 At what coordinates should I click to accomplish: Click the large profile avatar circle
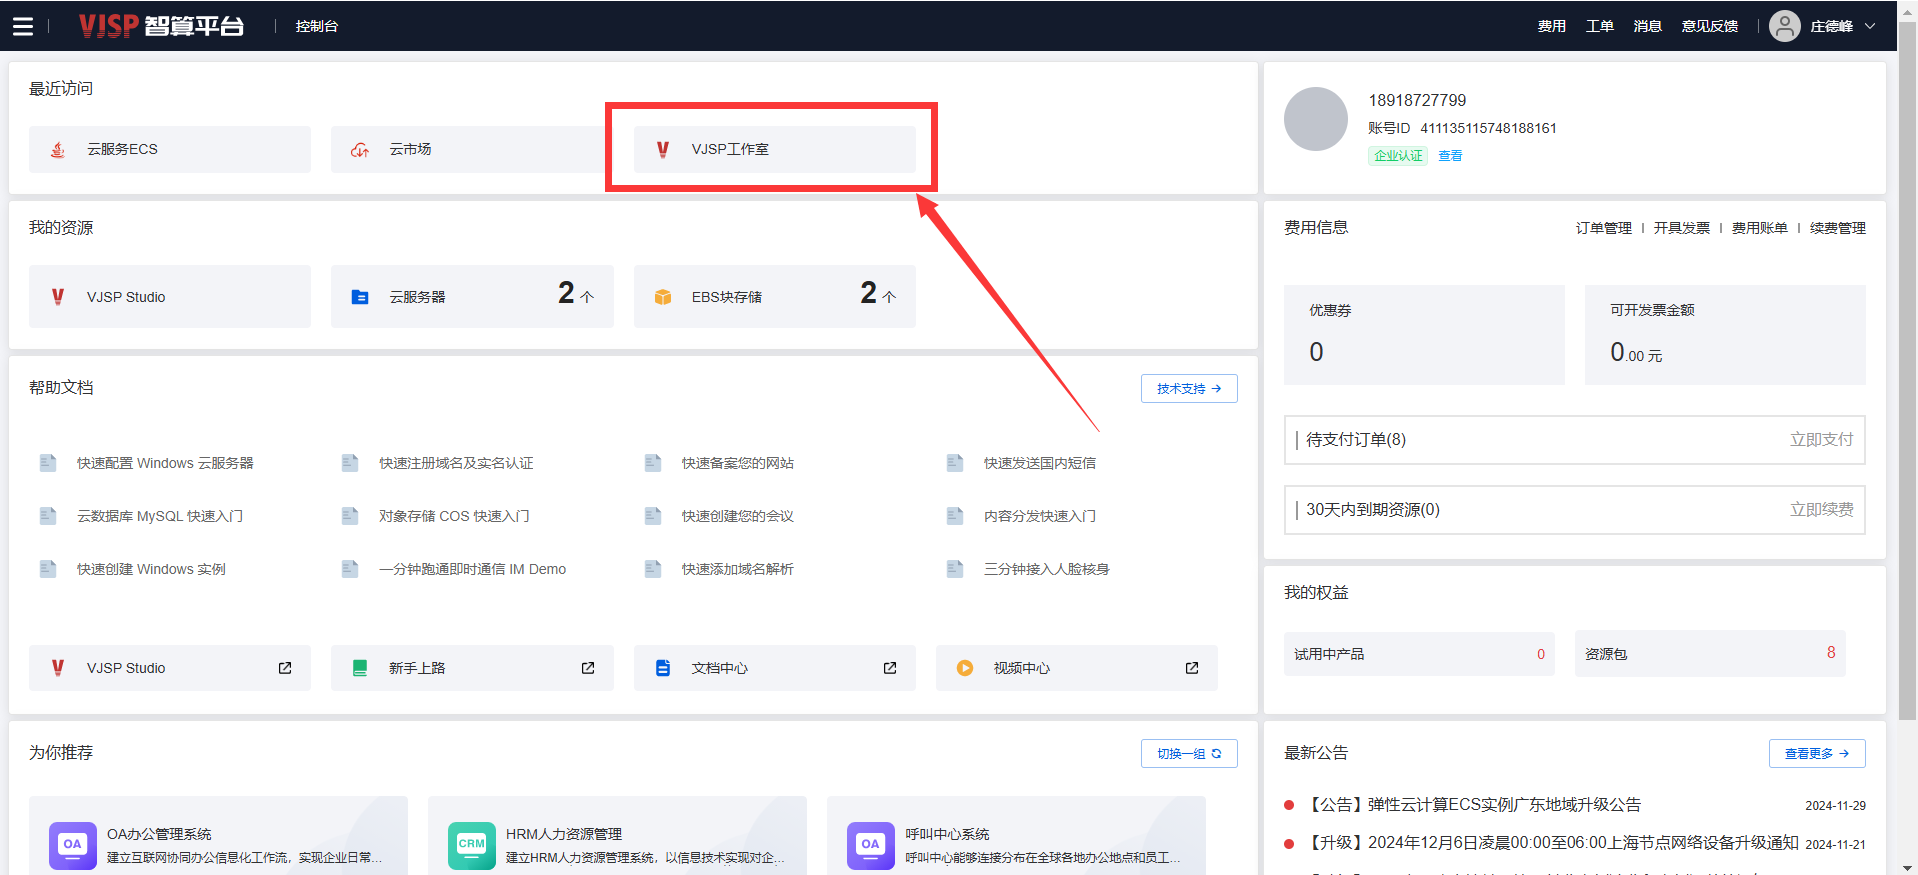[1316, 119]
